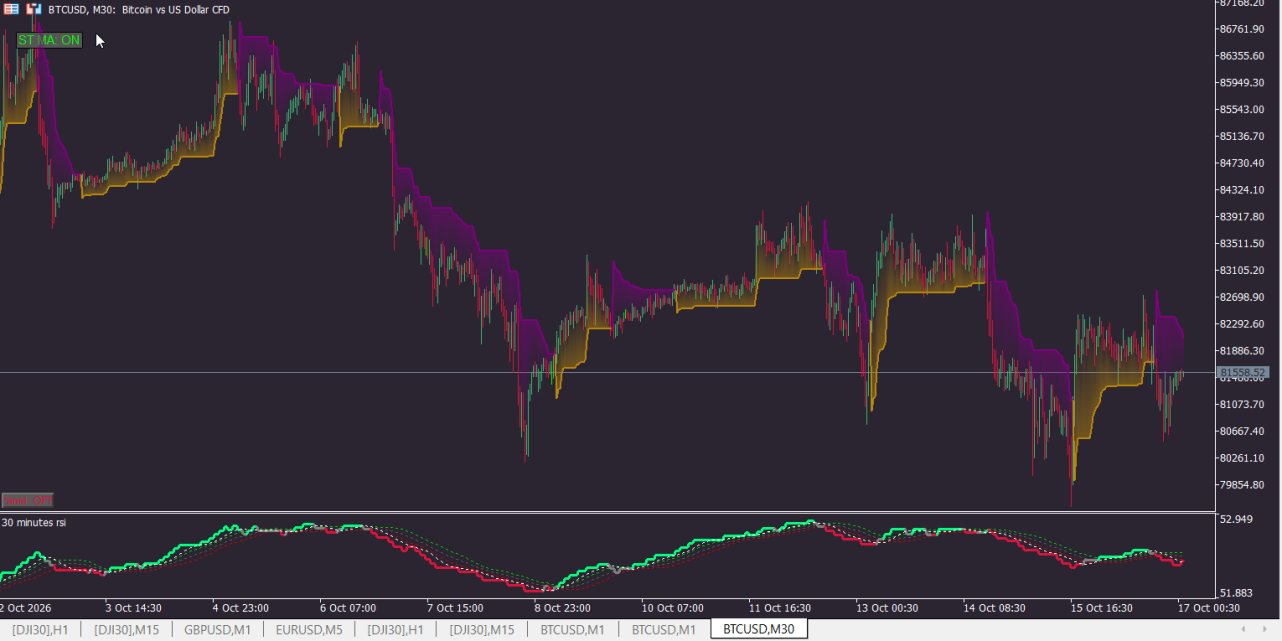
Task: Click the '30 minutes rsi' indicator label
Action: click(x=34, y=522)
